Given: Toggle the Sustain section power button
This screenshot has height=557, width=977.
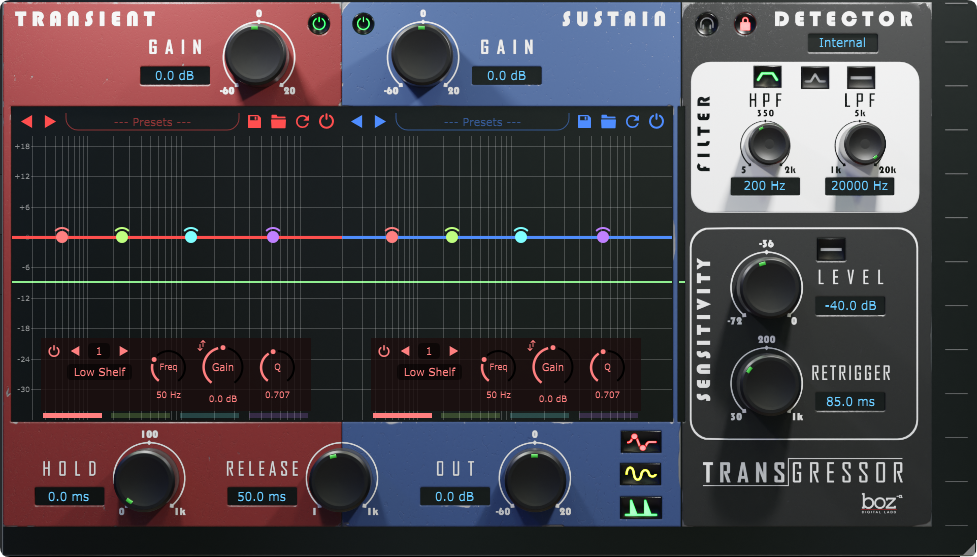Looking at the screenshot, I should [363, 24].
